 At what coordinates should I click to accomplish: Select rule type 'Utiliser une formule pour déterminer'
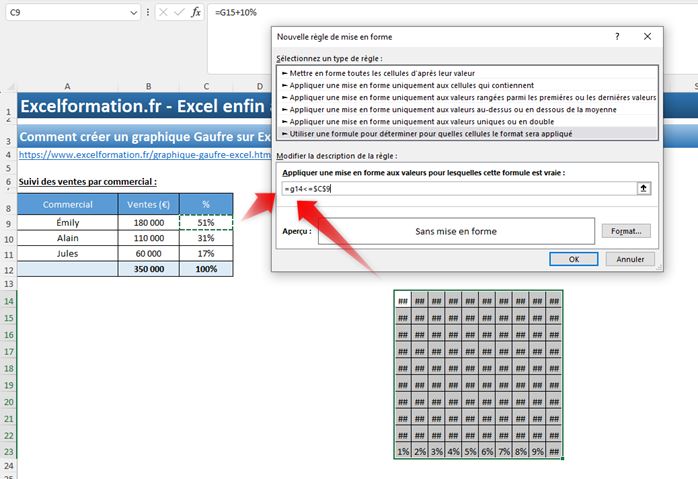coord(467,134)
